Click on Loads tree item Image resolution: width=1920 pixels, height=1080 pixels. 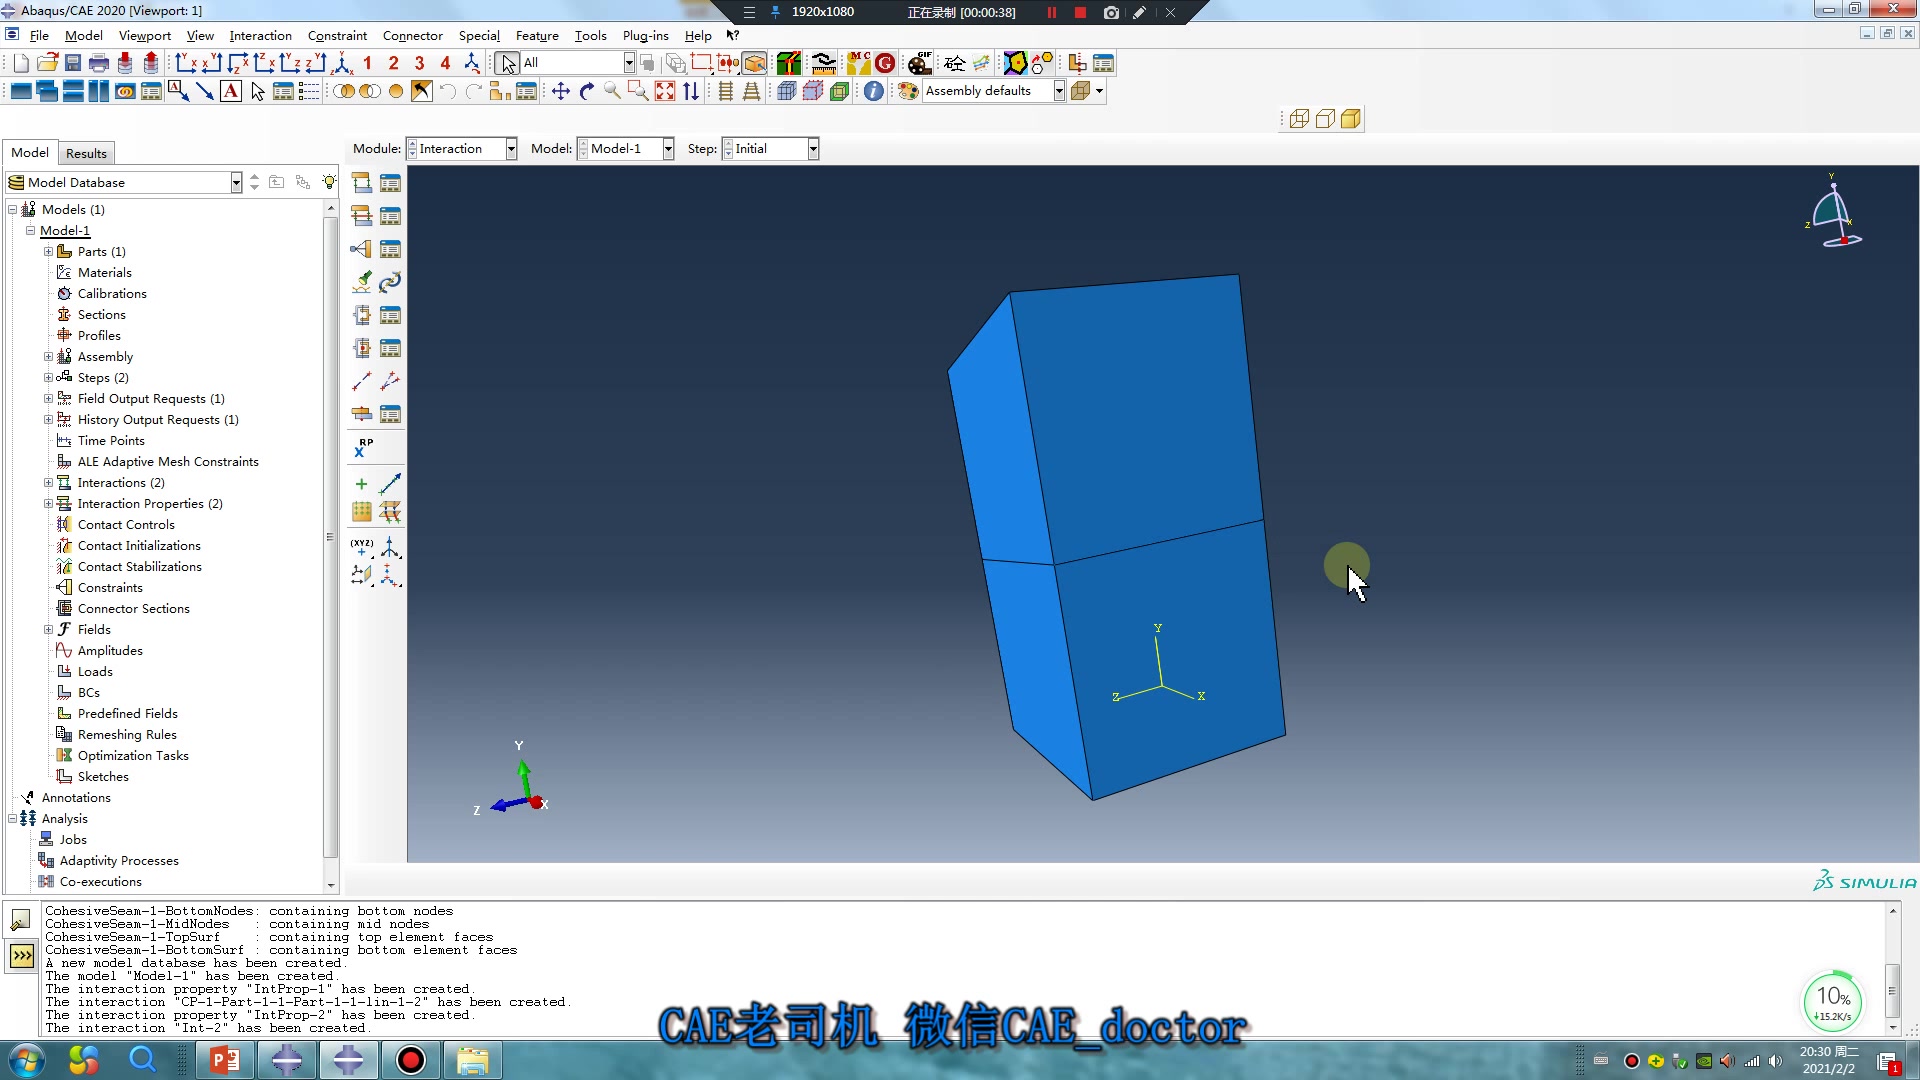coord(95,671)
